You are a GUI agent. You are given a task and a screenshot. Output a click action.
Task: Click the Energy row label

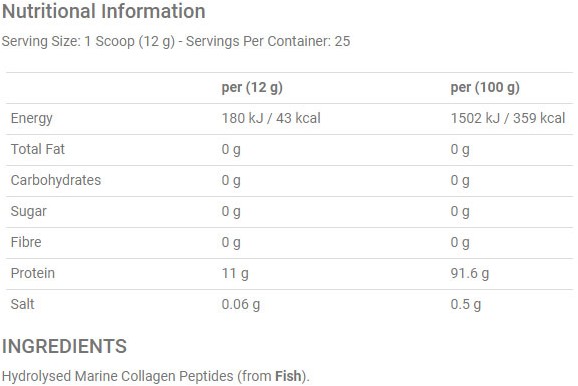click(32, 119)
